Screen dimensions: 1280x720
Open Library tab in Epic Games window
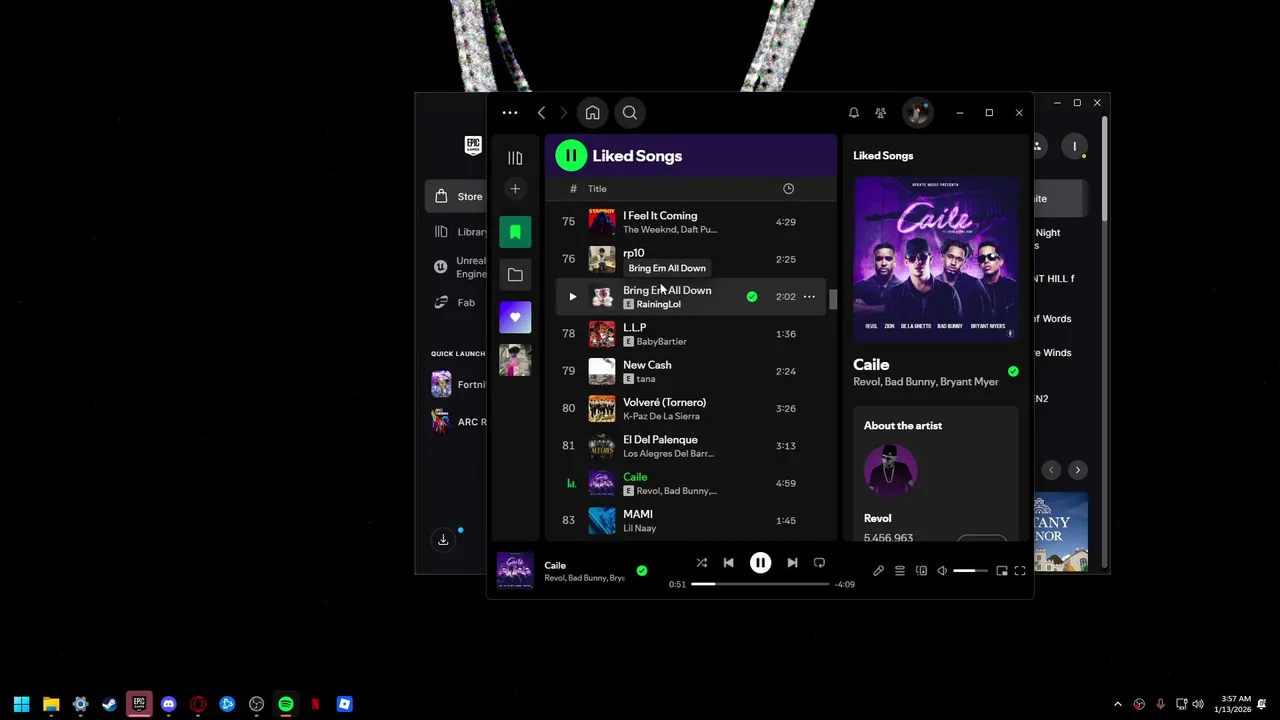click(x=461, y=232)
